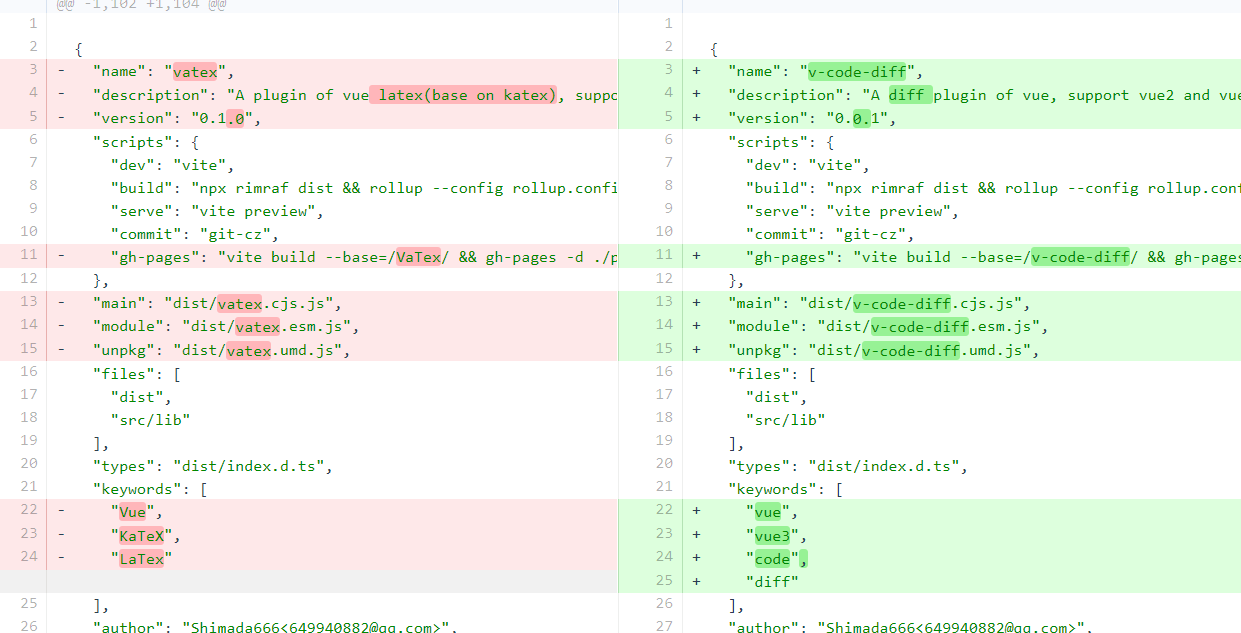This screenshot has height=633, width=1241.
Task: Click the plus marker on right line 3
Action: click(697, 70)
